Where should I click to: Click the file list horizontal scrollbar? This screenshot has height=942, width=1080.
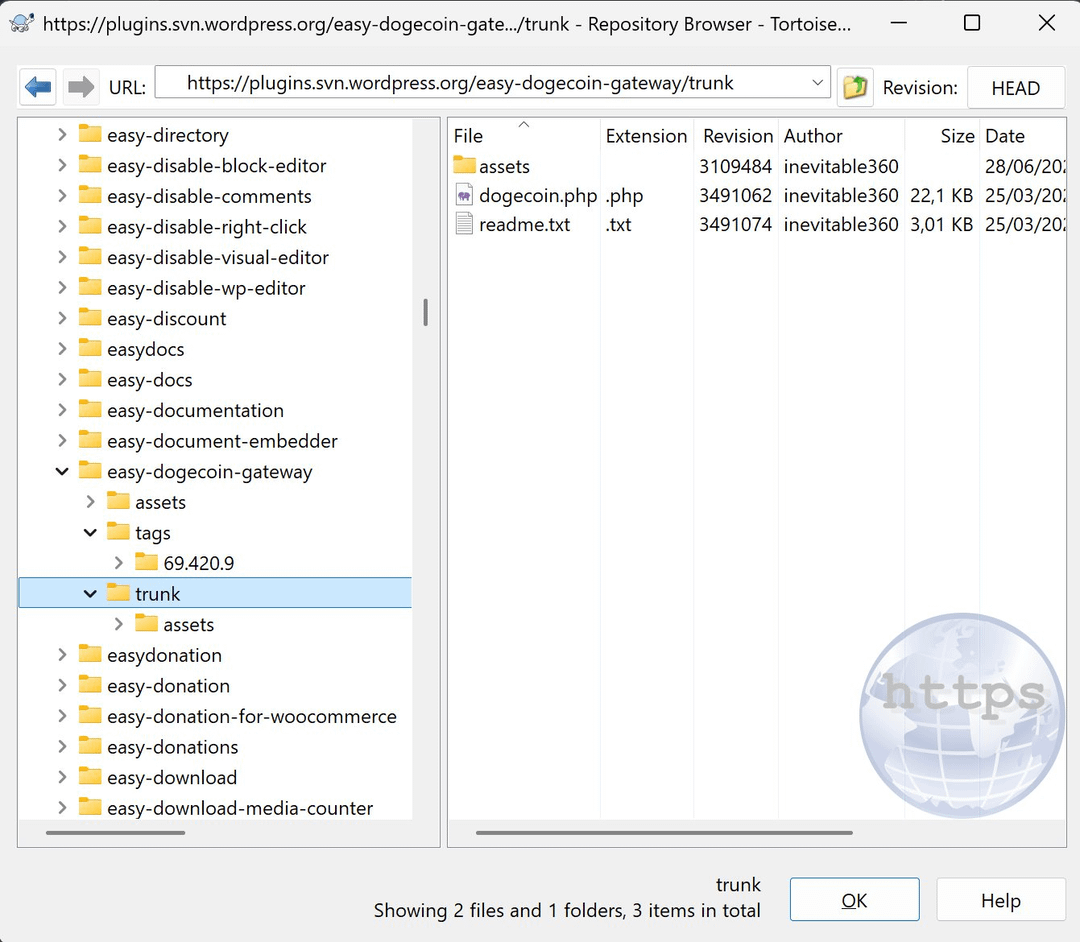[x=664, y=832]
